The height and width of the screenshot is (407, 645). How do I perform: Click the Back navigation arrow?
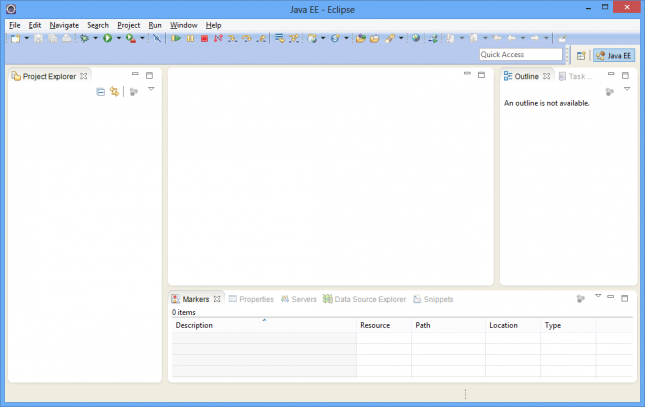pos(512,38)
